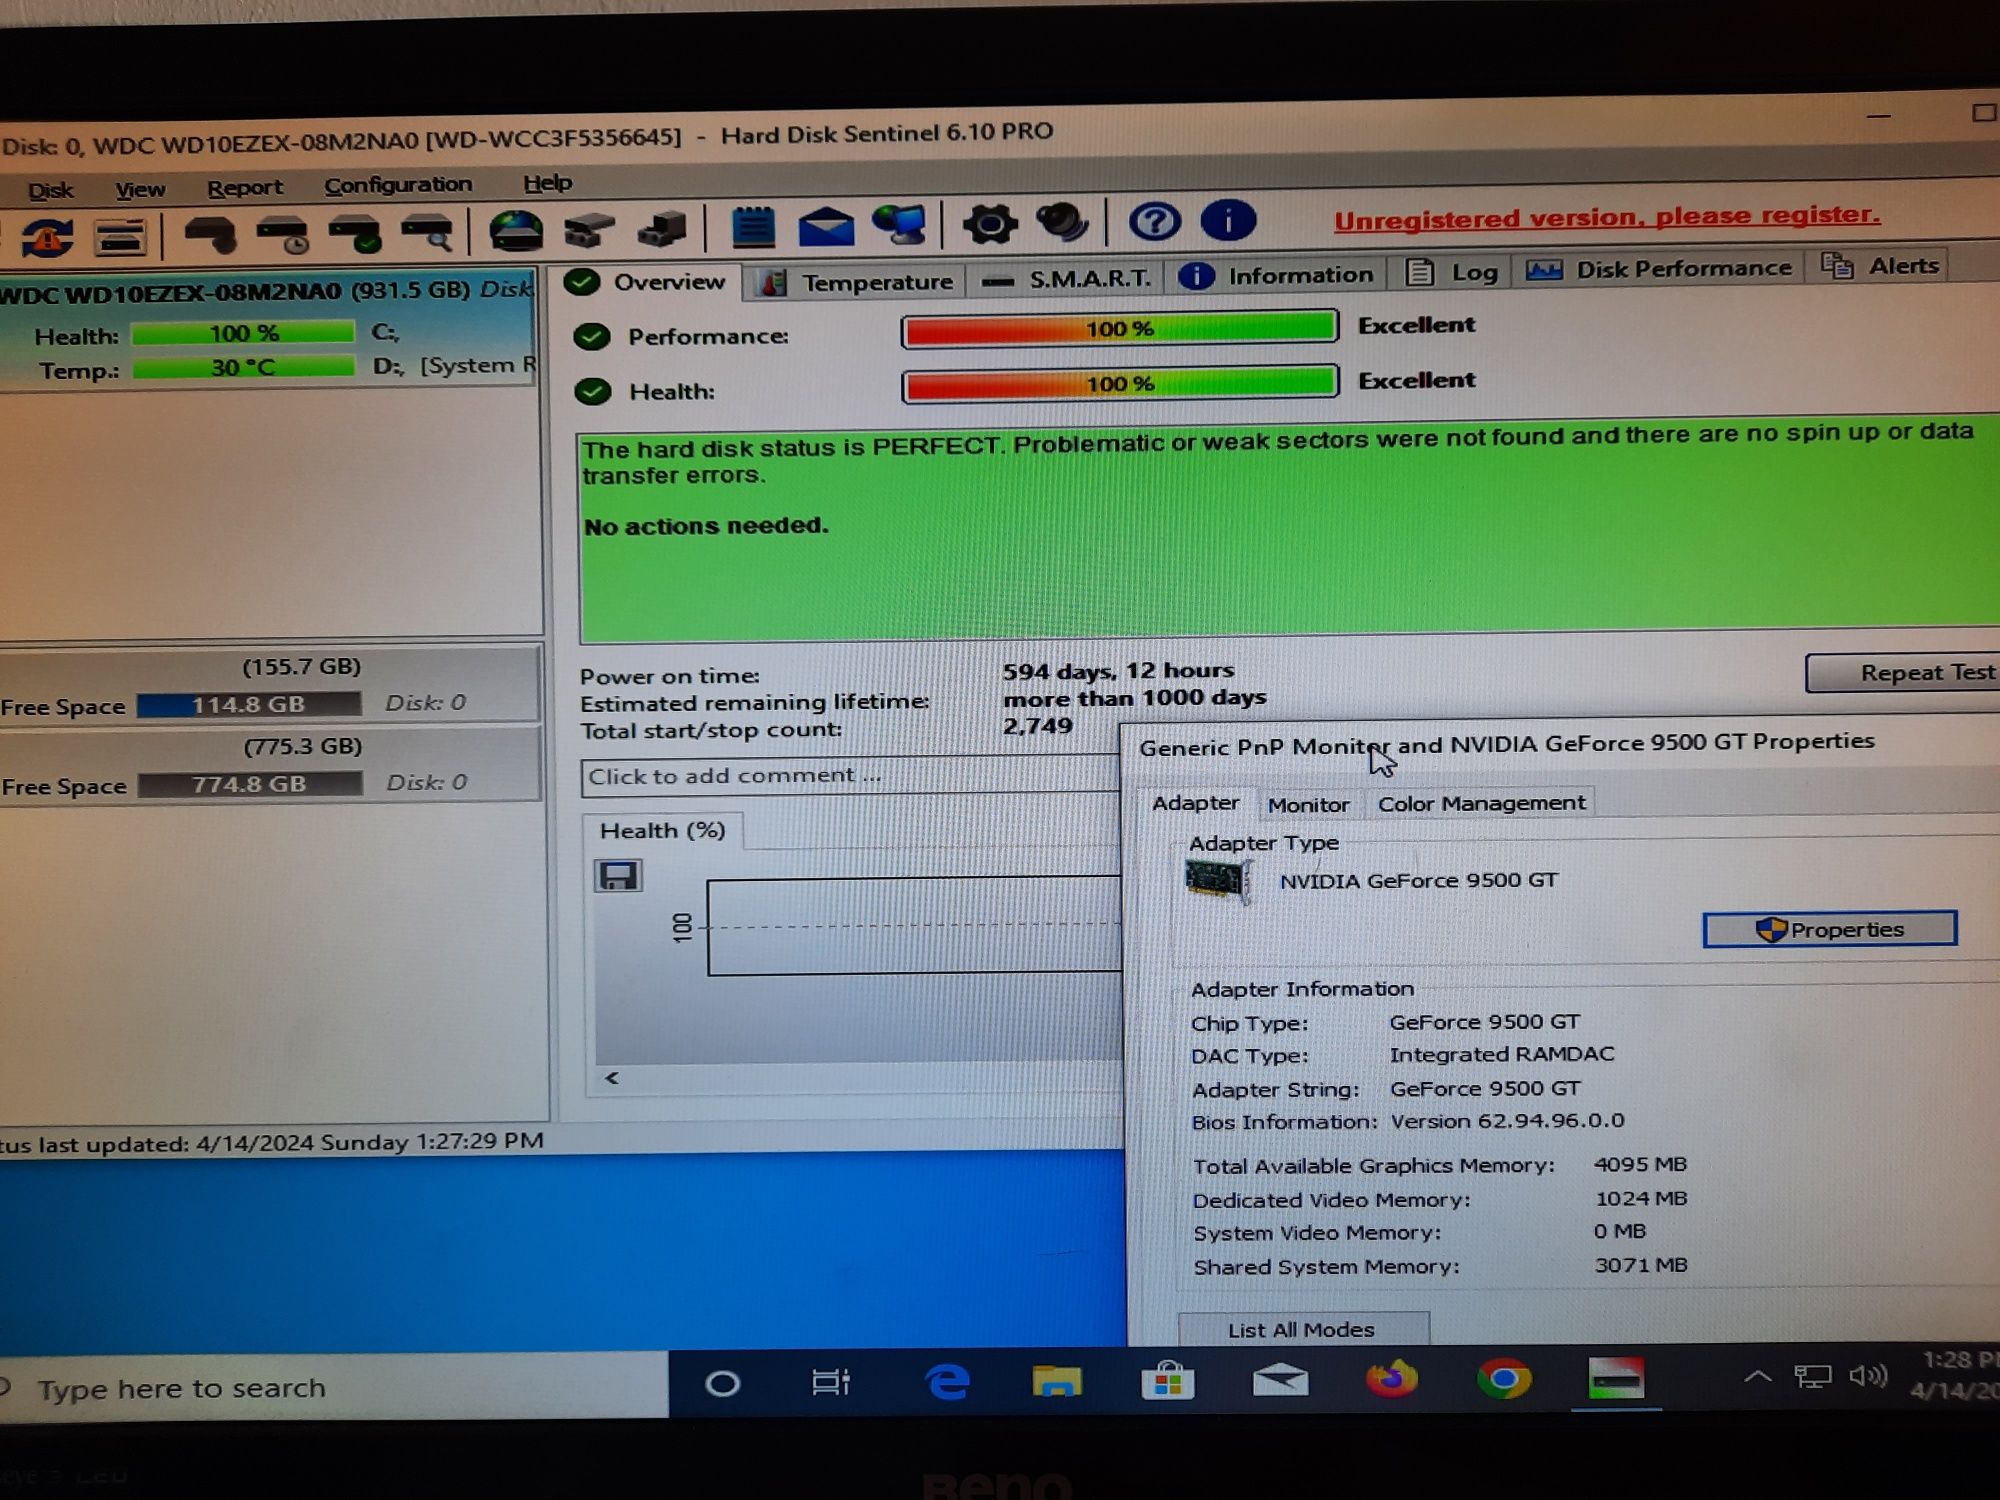Open the Disk Performance tab
Screen dimensions: 2000x1500
coord(1659,268)
